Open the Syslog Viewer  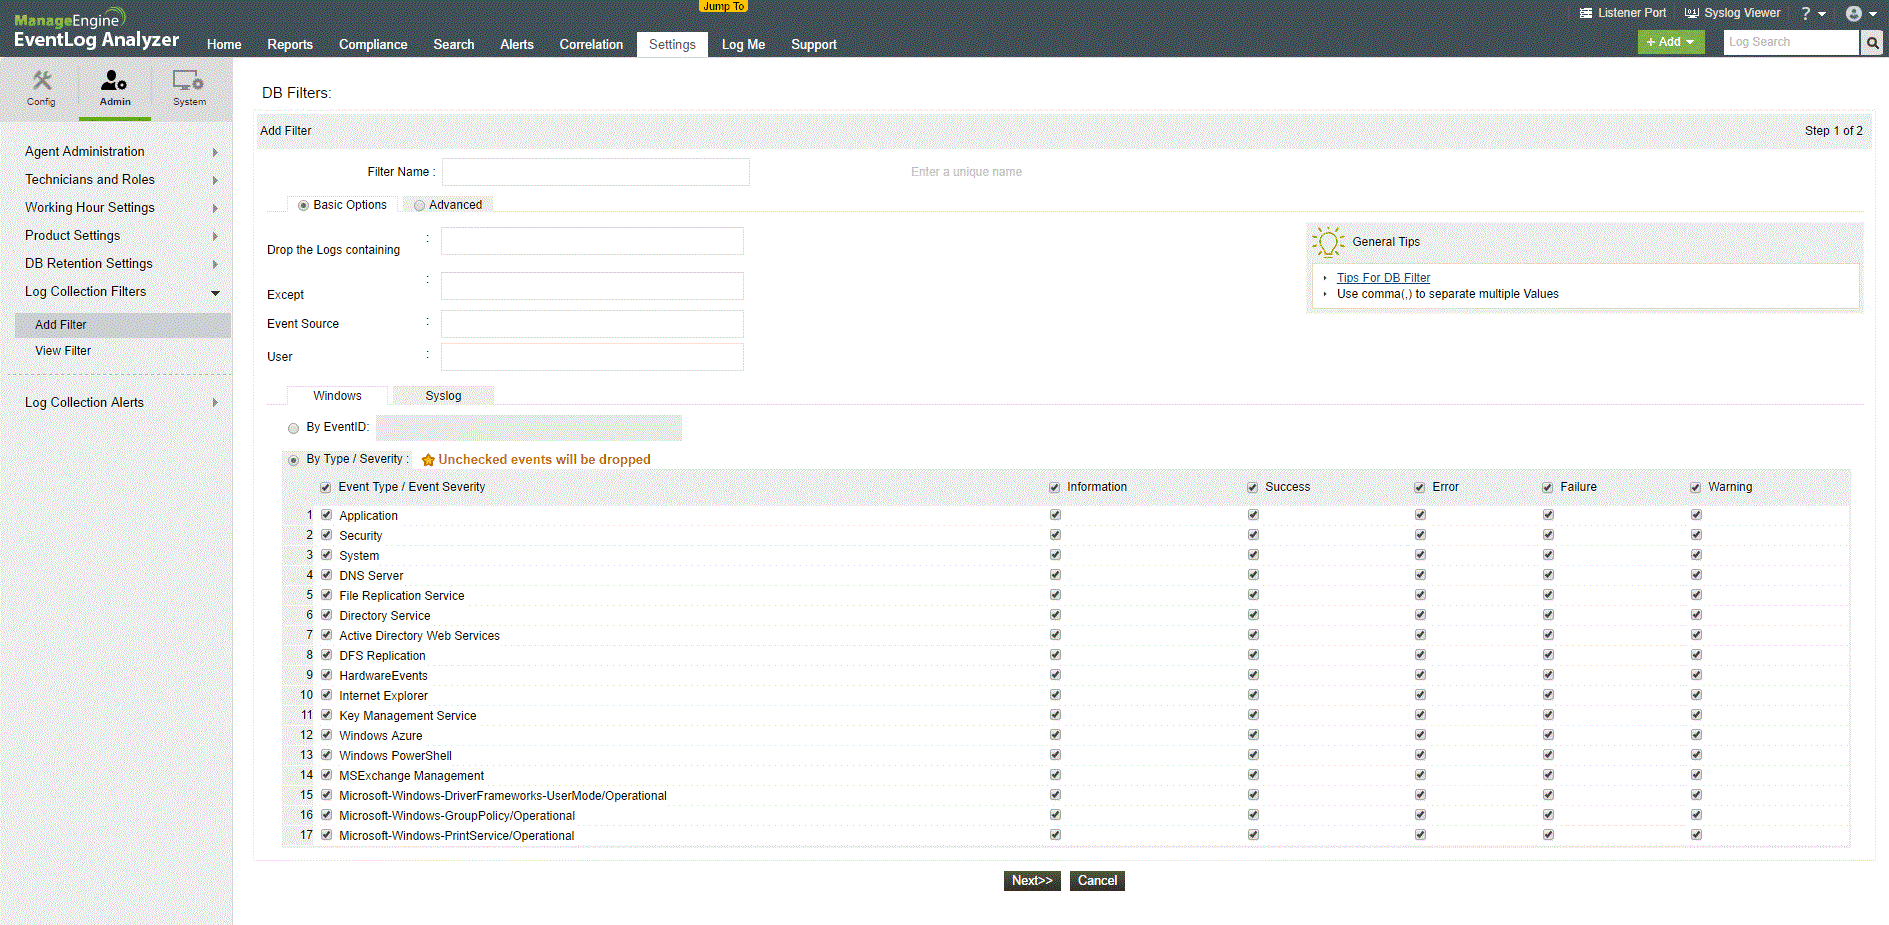1692,13
